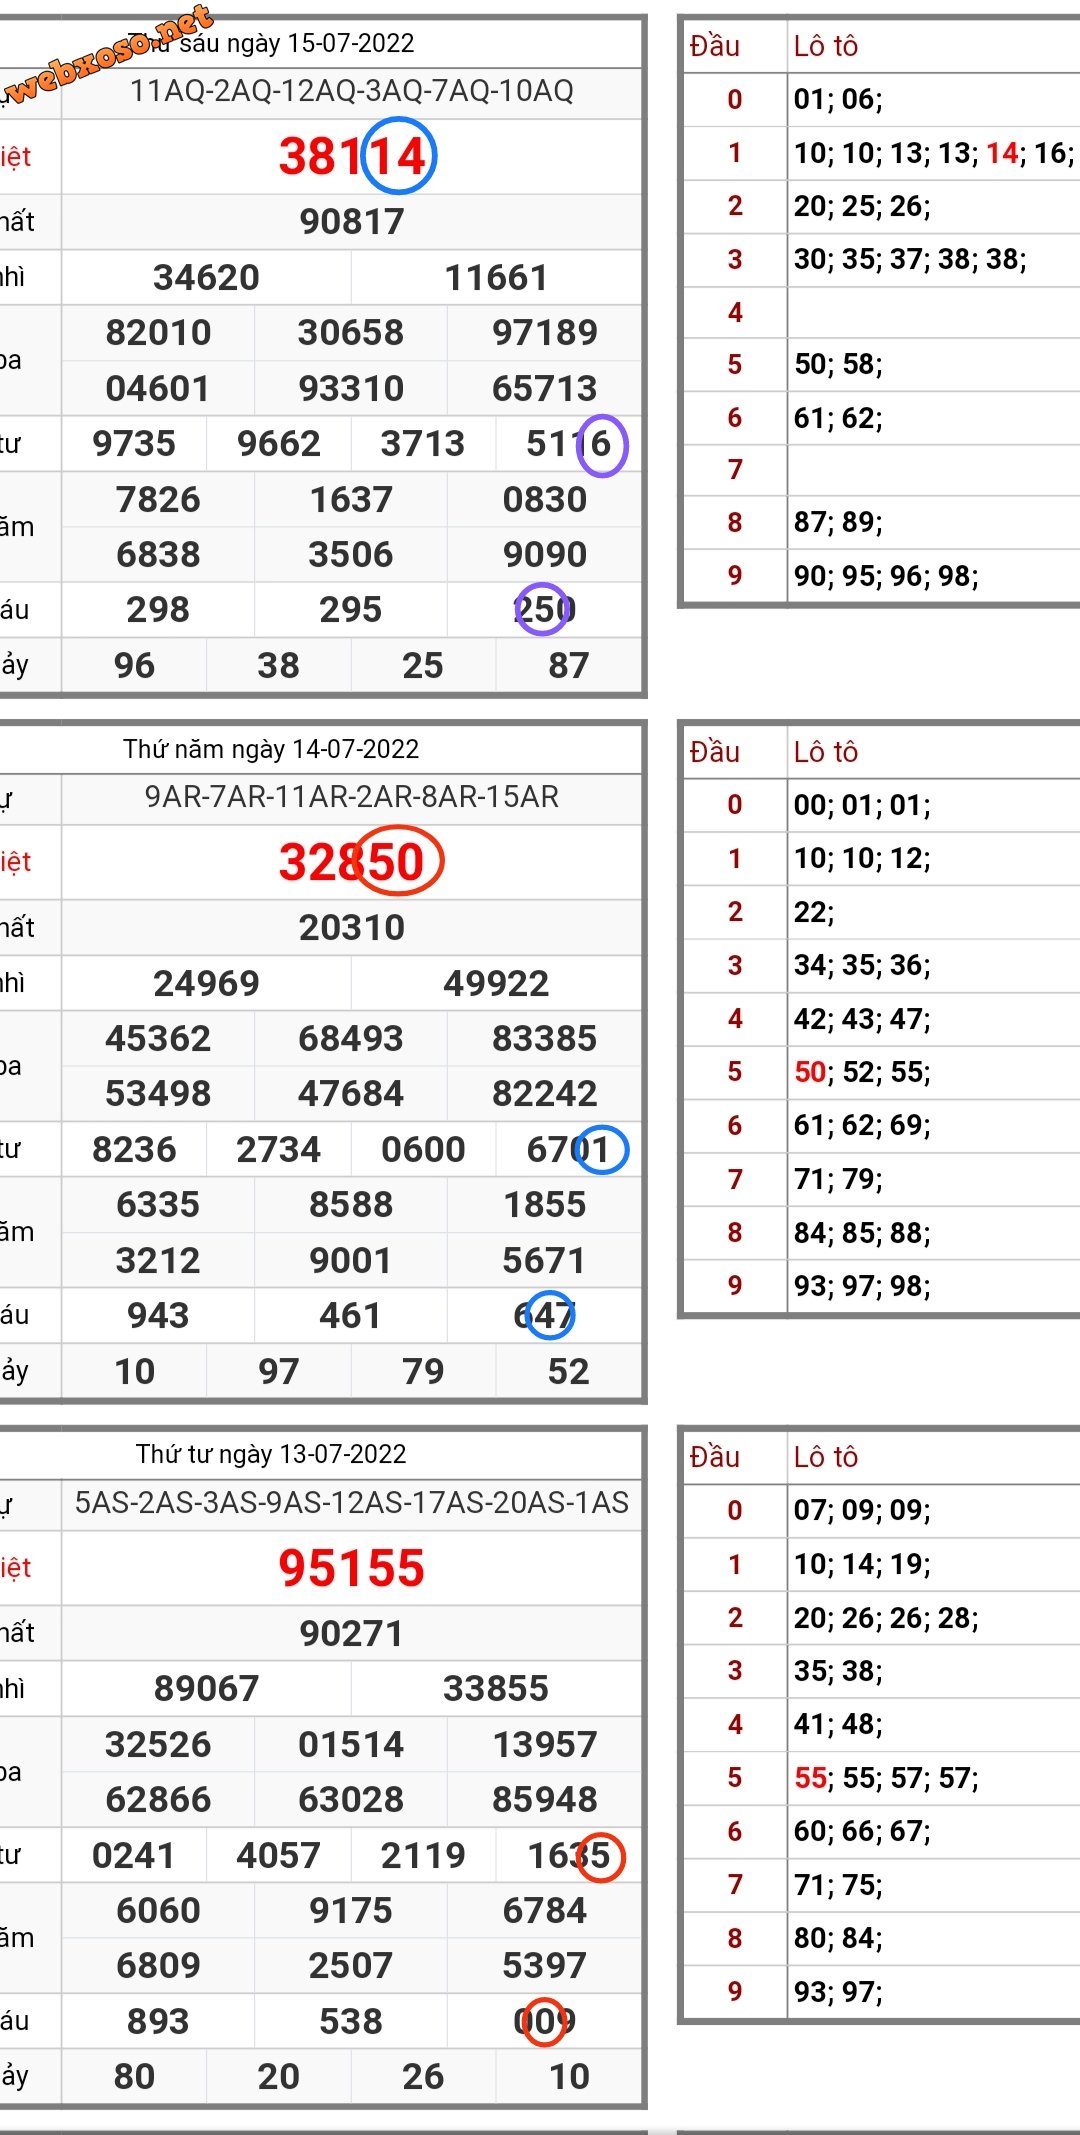Viewport: 1080px width, 2135px height.
Task: Click lô tô row '42; 43; 47;'
Action: [x=862, y=1019]
